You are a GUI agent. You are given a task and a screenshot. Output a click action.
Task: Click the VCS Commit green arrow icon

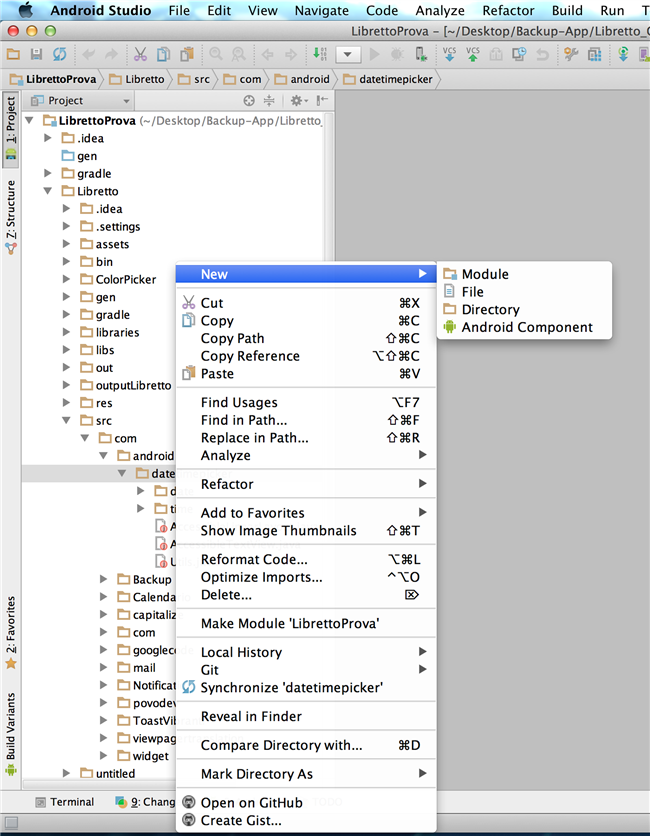coord(472,54)
